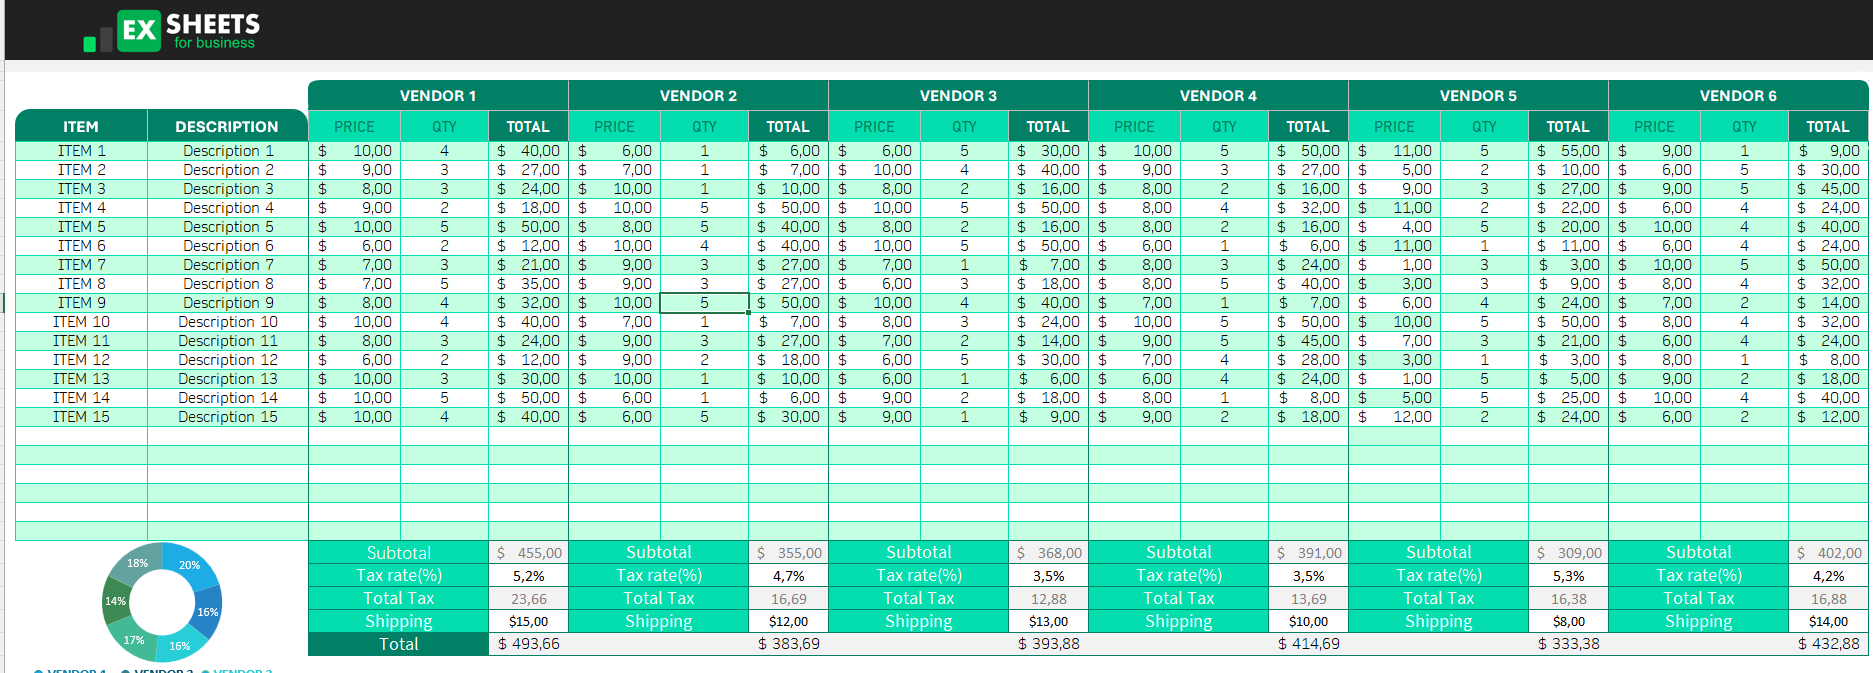The width and height of the screenshot is (1873, 673).
Task: Click the PRICE header under Vendor 1
Action: pyautogui.click(x=354, y=127)
